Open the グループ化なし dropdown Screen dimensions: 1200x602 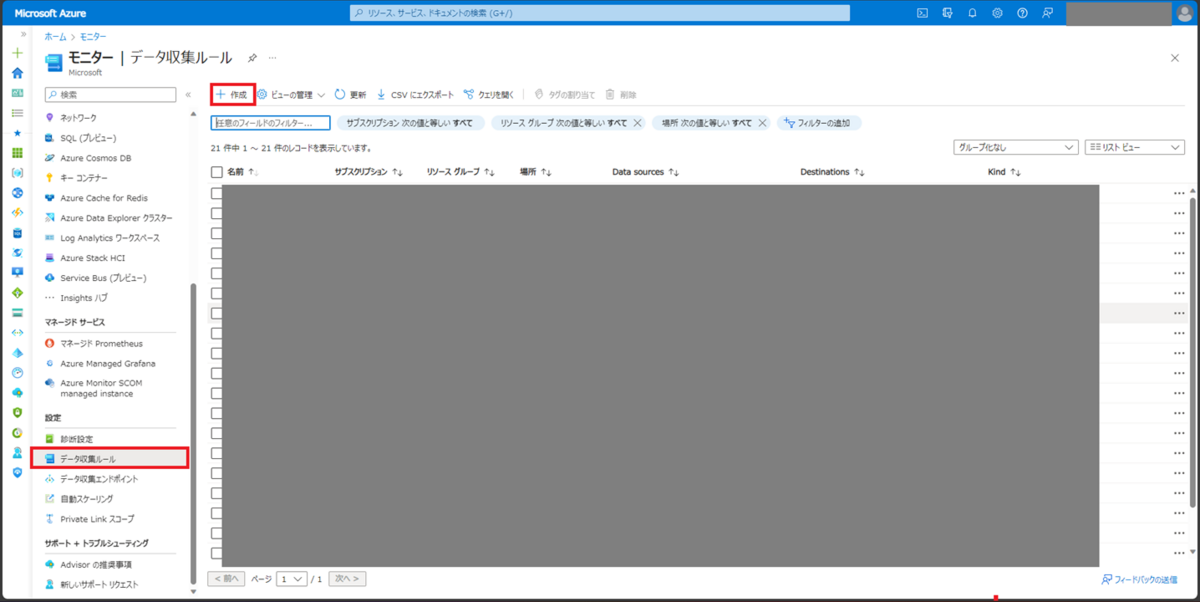(1015, 147)
